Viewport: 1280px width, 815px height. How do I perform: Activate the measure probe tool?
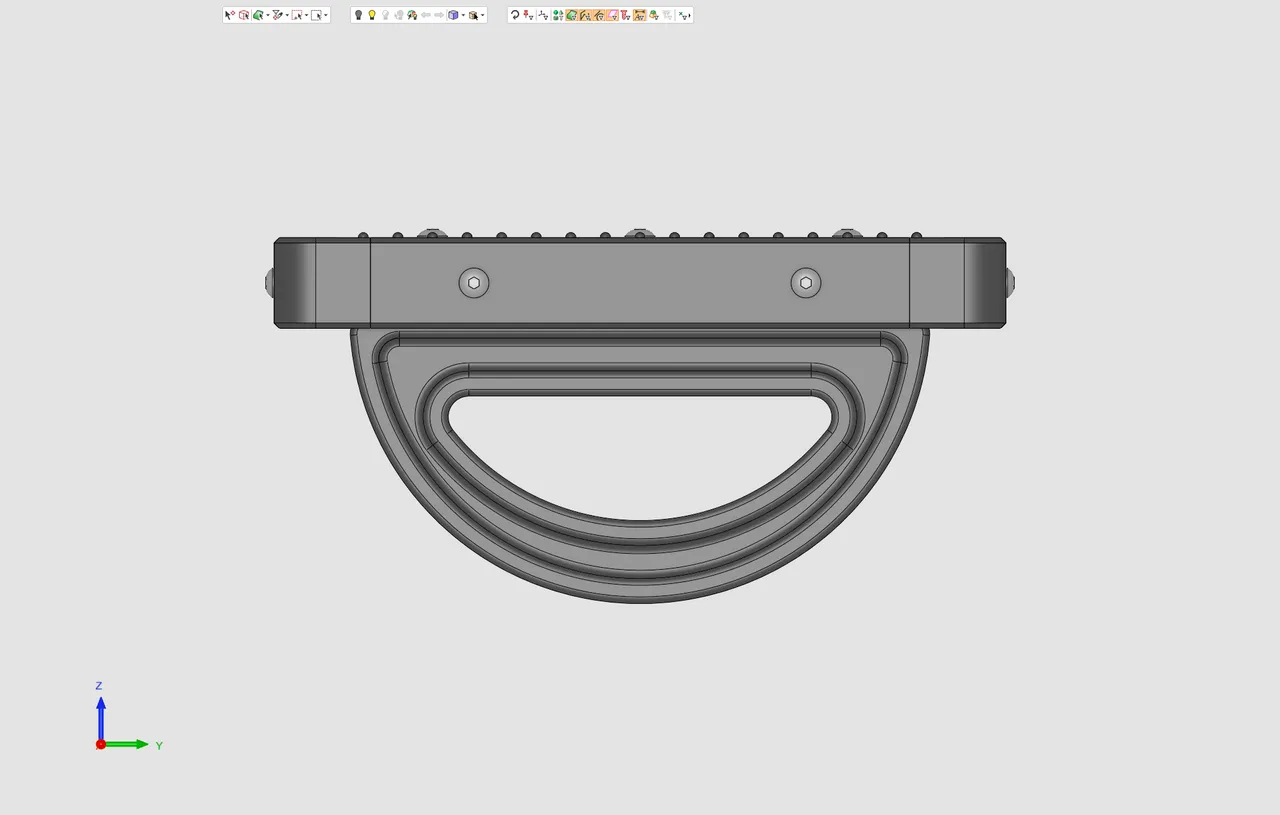tap(277, 14)
